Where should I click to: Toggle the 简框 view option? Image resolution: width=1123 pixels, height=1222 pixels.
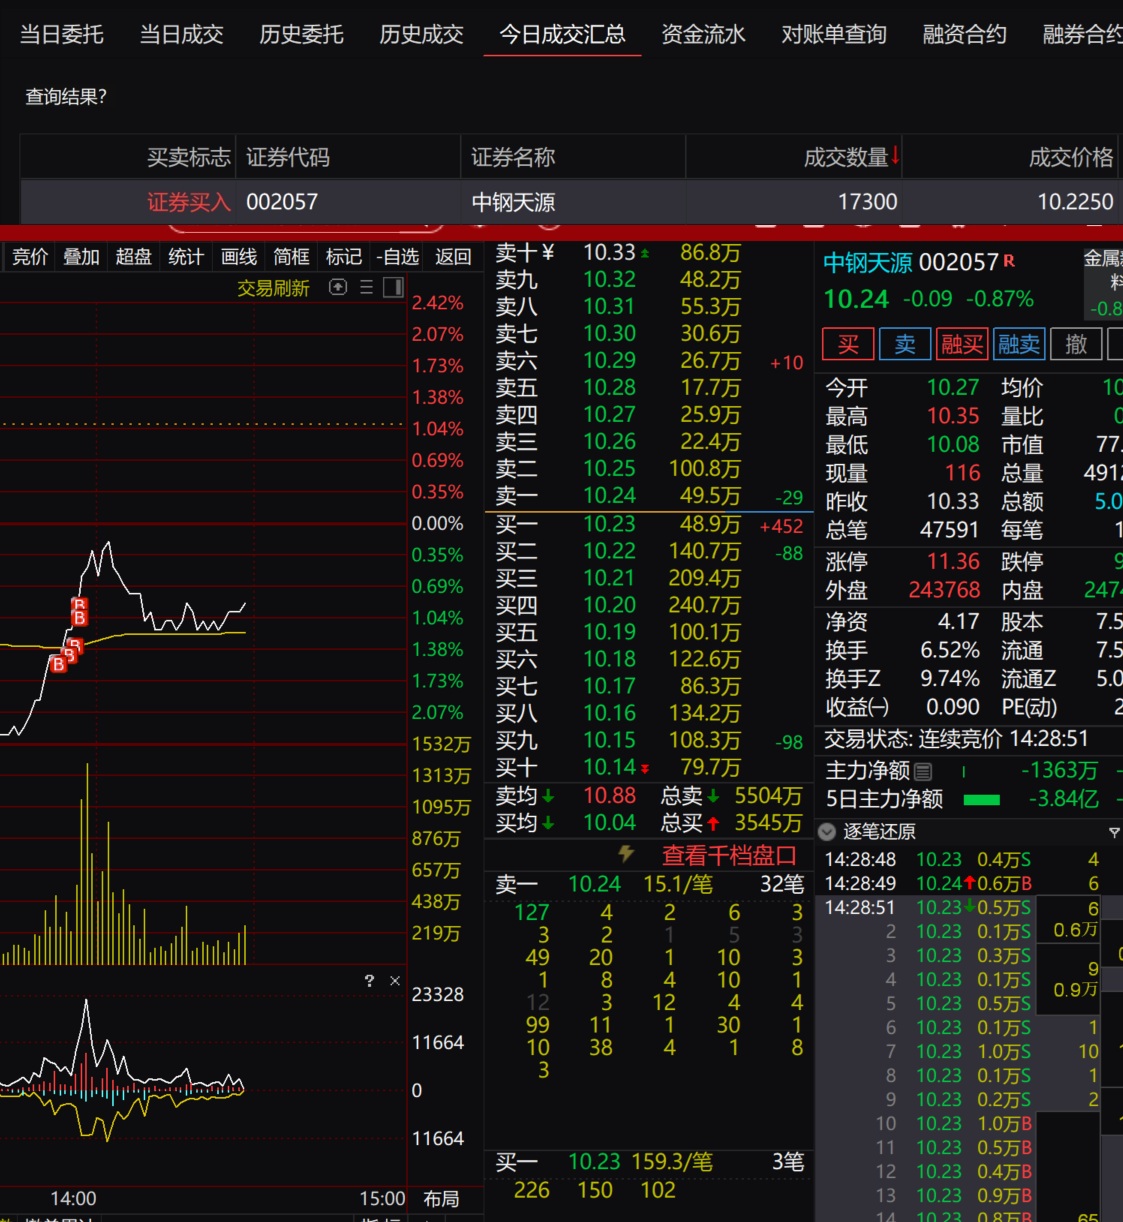point(291,257)
